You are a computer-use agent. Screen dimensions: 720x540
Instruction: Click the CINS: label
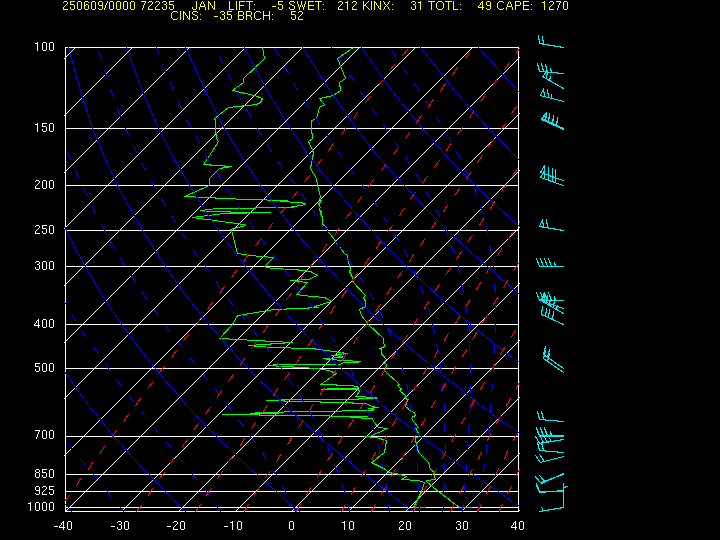186,16
